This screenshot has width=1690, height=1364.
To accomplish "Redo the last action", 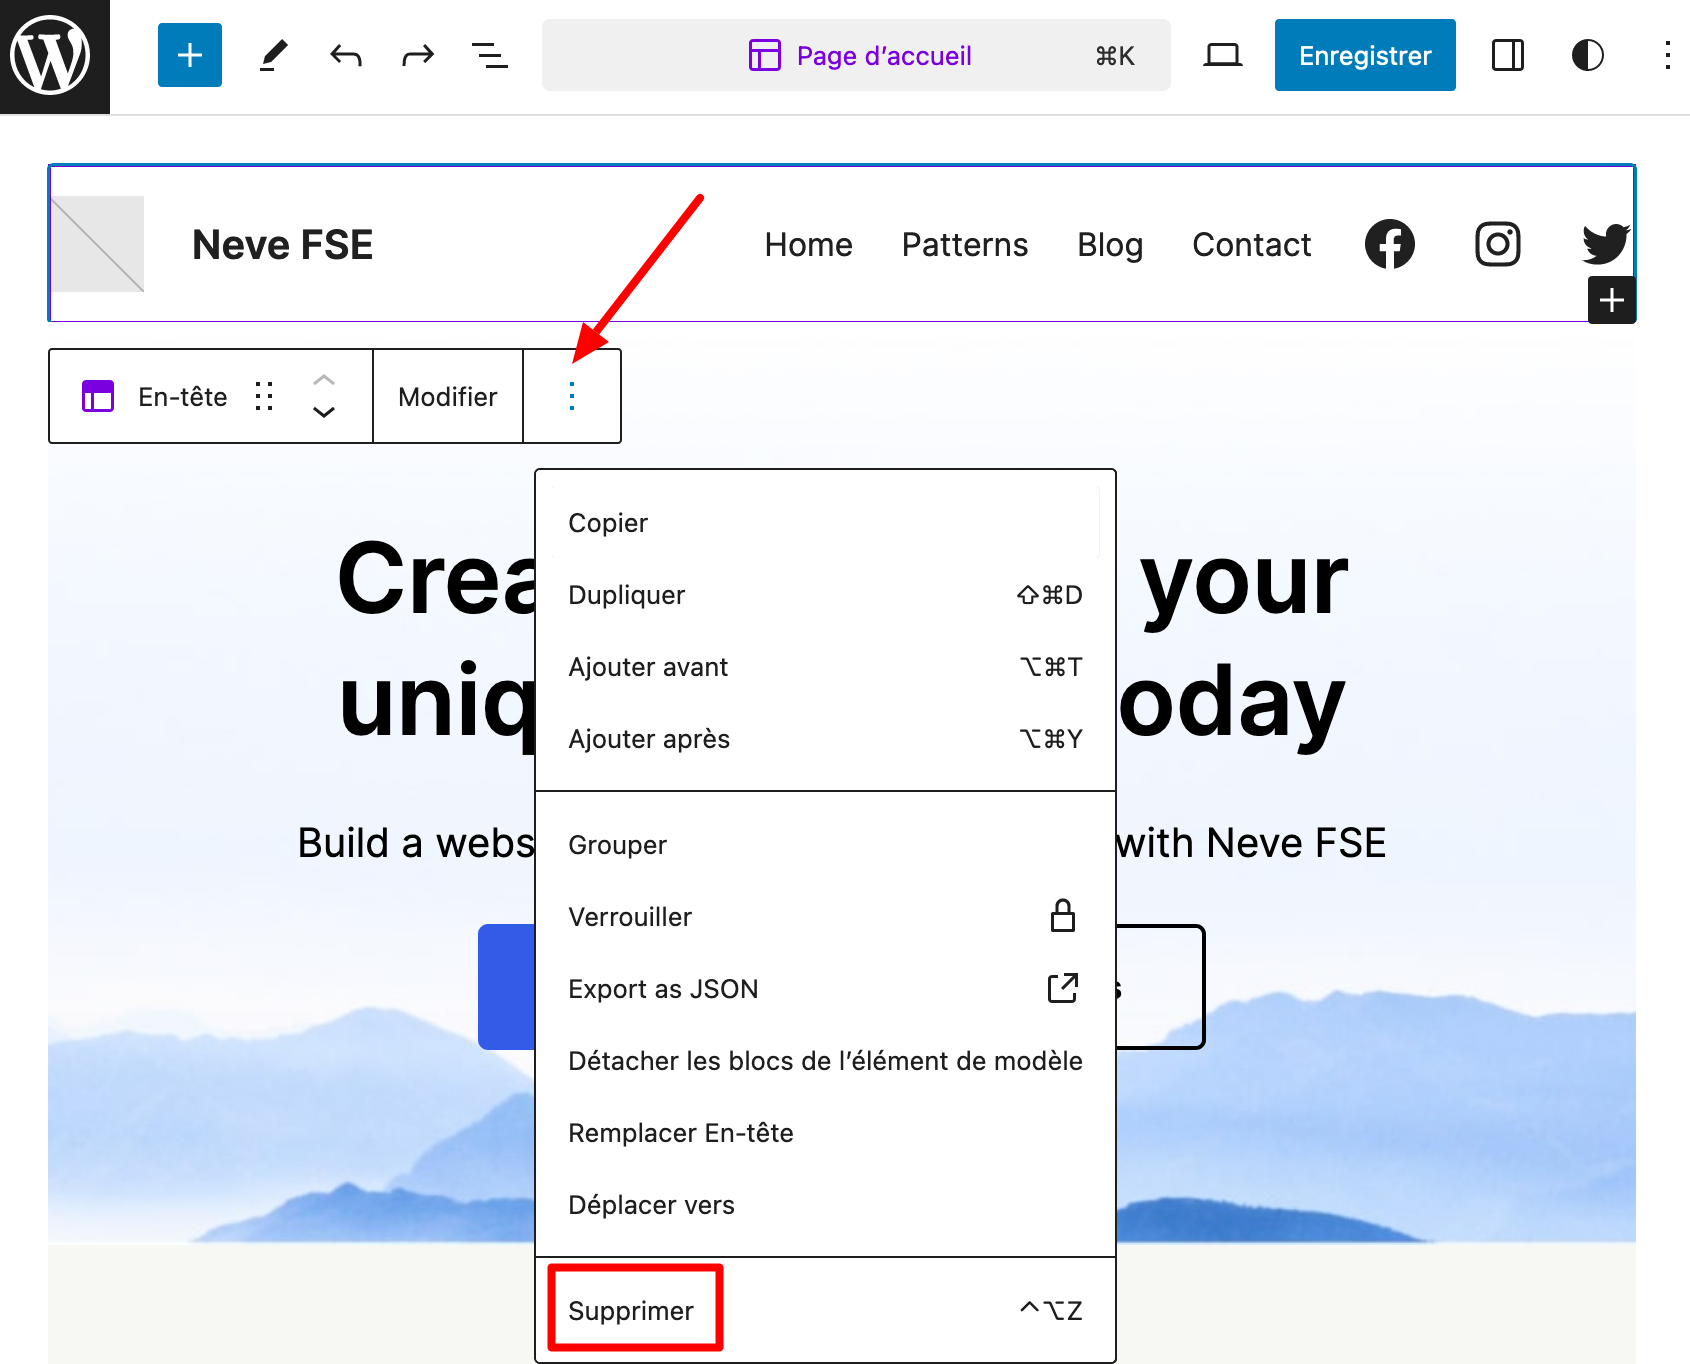I will [418, 56].
